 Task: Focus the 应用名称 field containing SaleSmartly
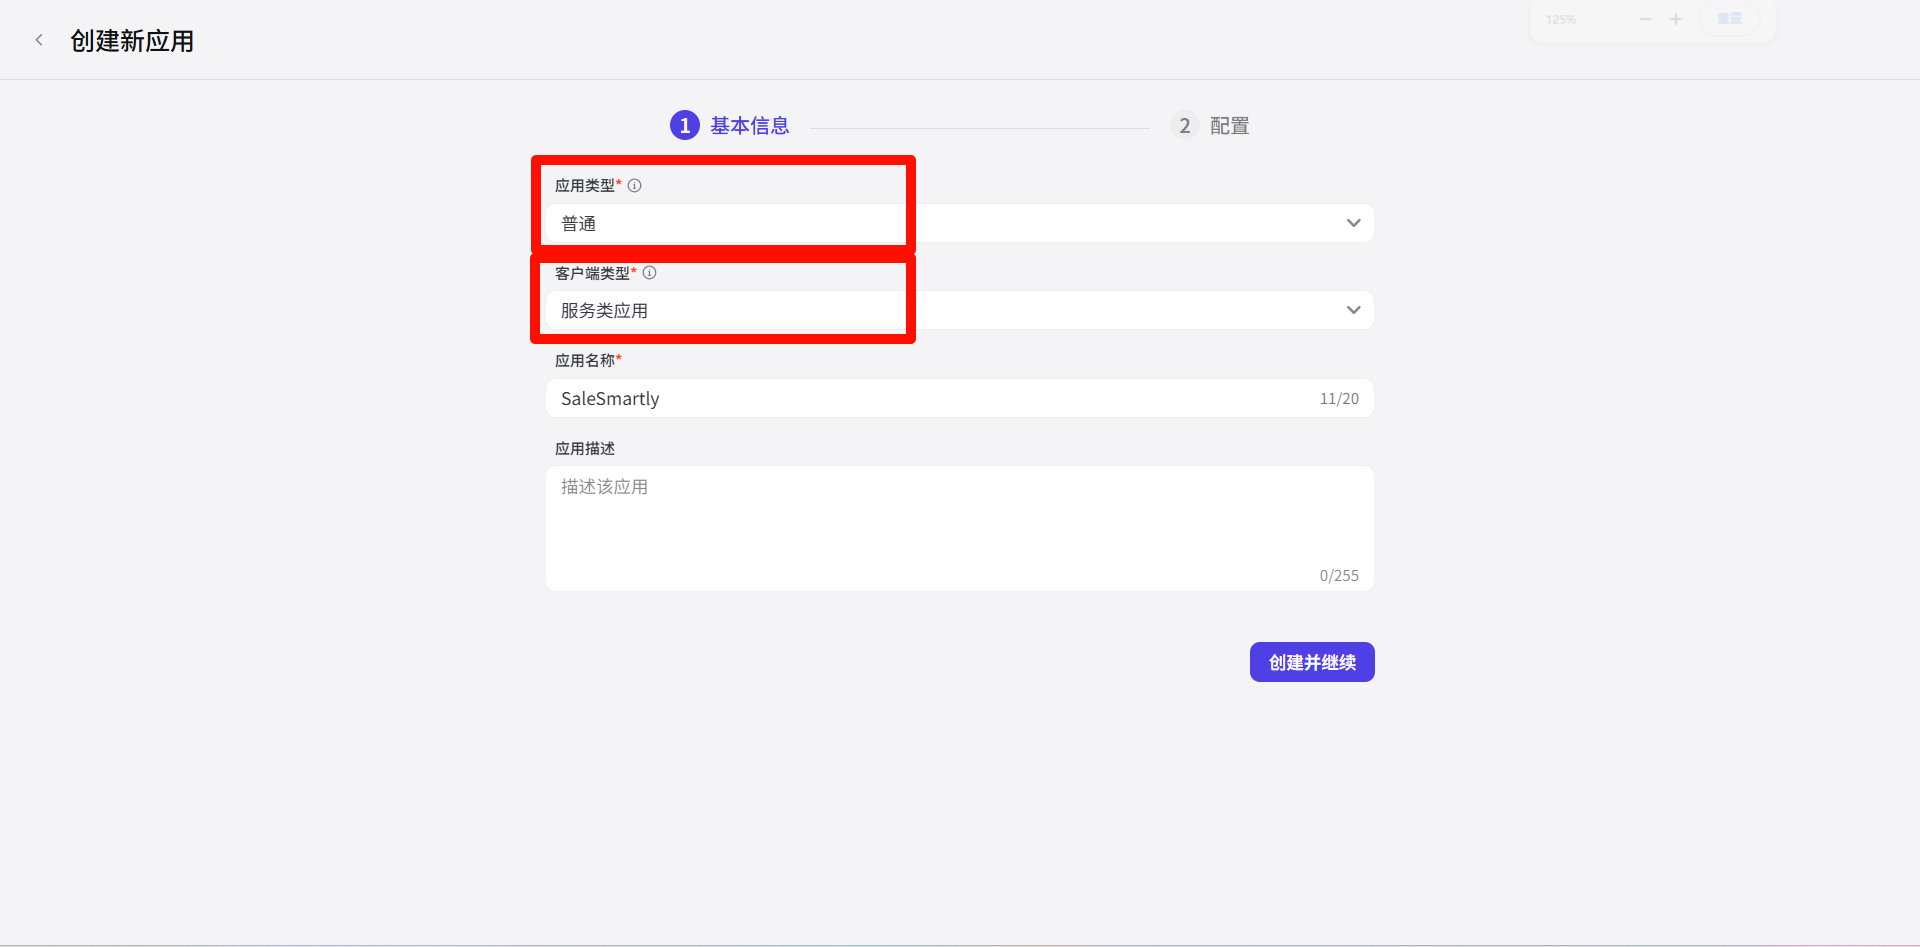930,398
